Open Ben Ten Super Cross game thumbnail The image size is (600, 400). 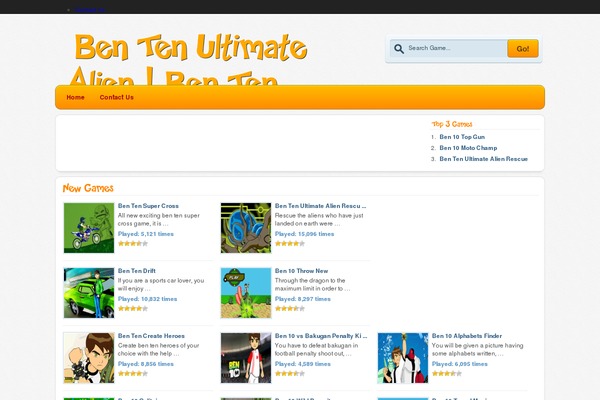89,228
